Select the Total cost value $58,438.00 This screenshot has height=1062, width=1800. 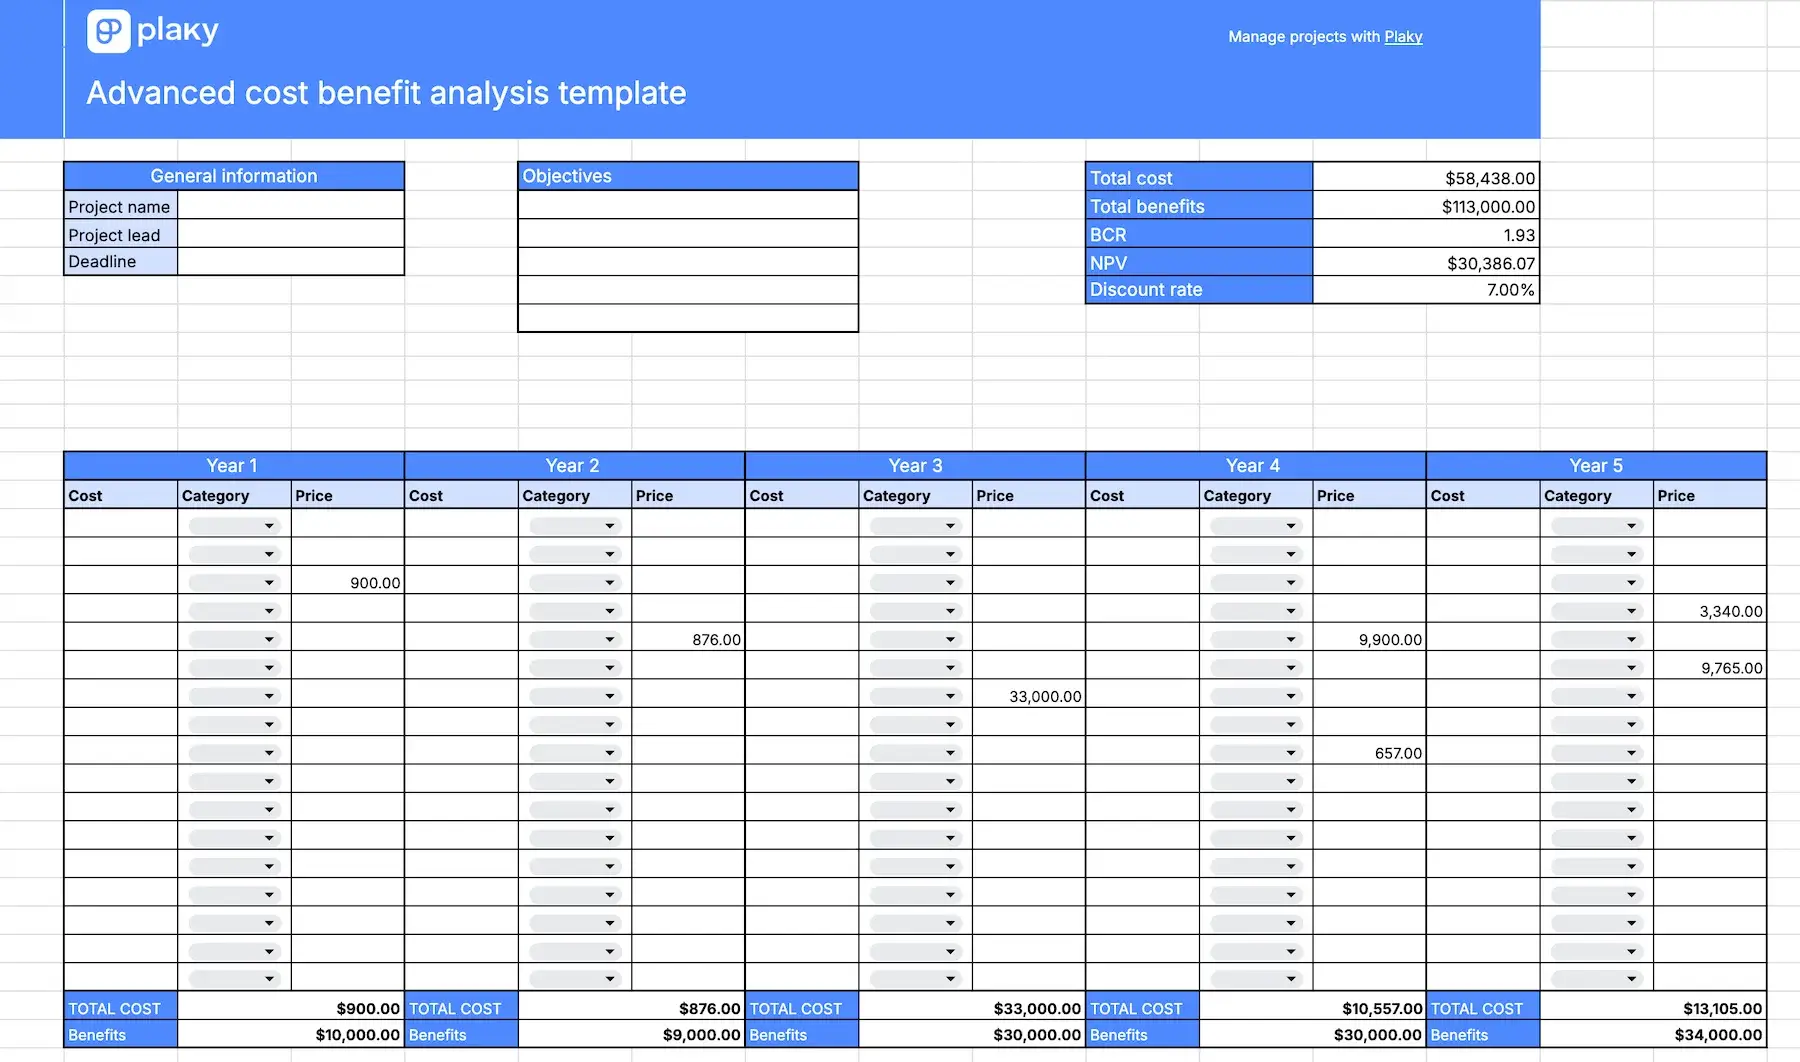[1426, 178]
